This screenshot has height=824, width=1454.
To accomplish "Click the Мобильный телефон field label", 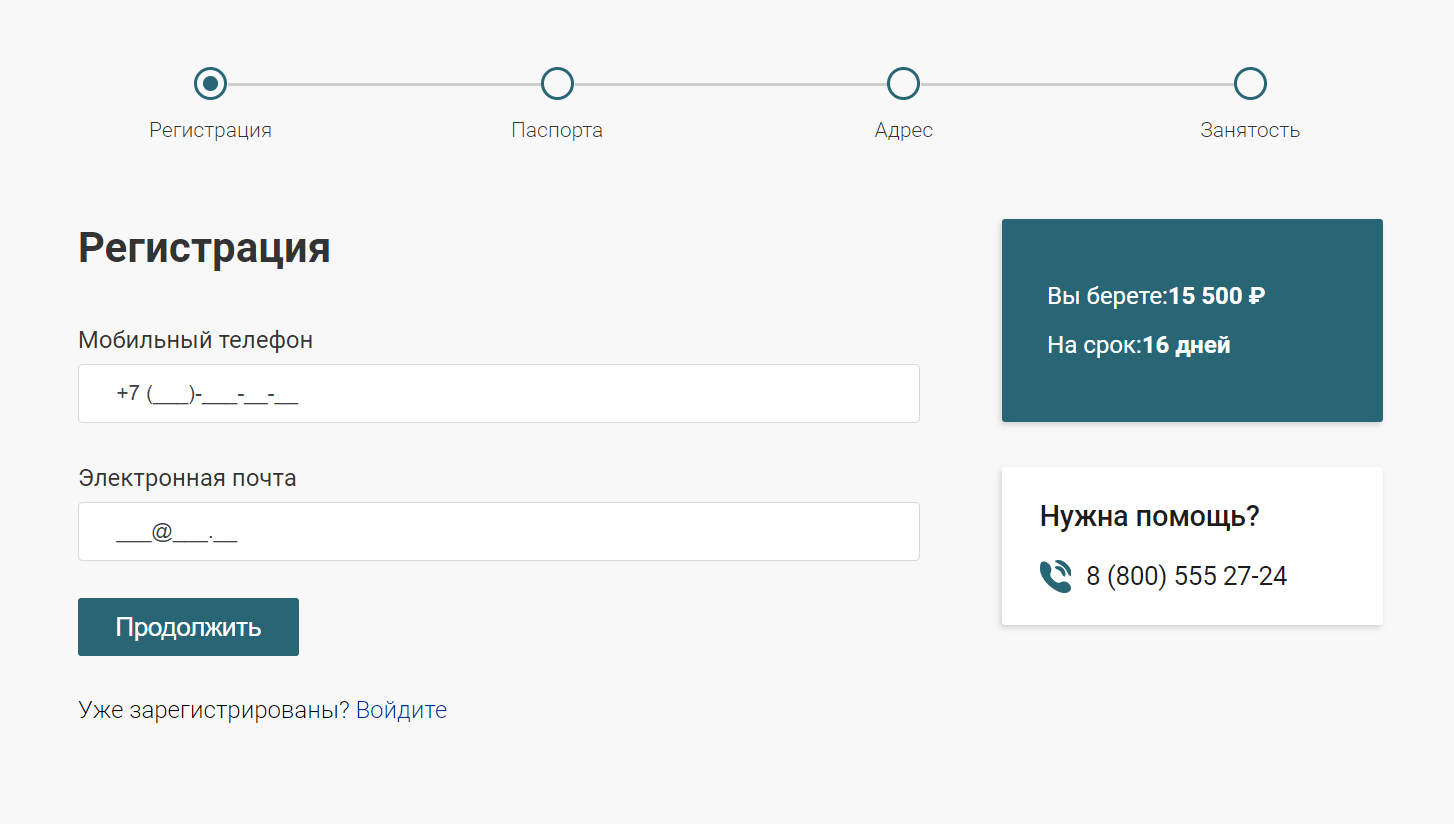I will pyautogui.click(x=195, y=340).
